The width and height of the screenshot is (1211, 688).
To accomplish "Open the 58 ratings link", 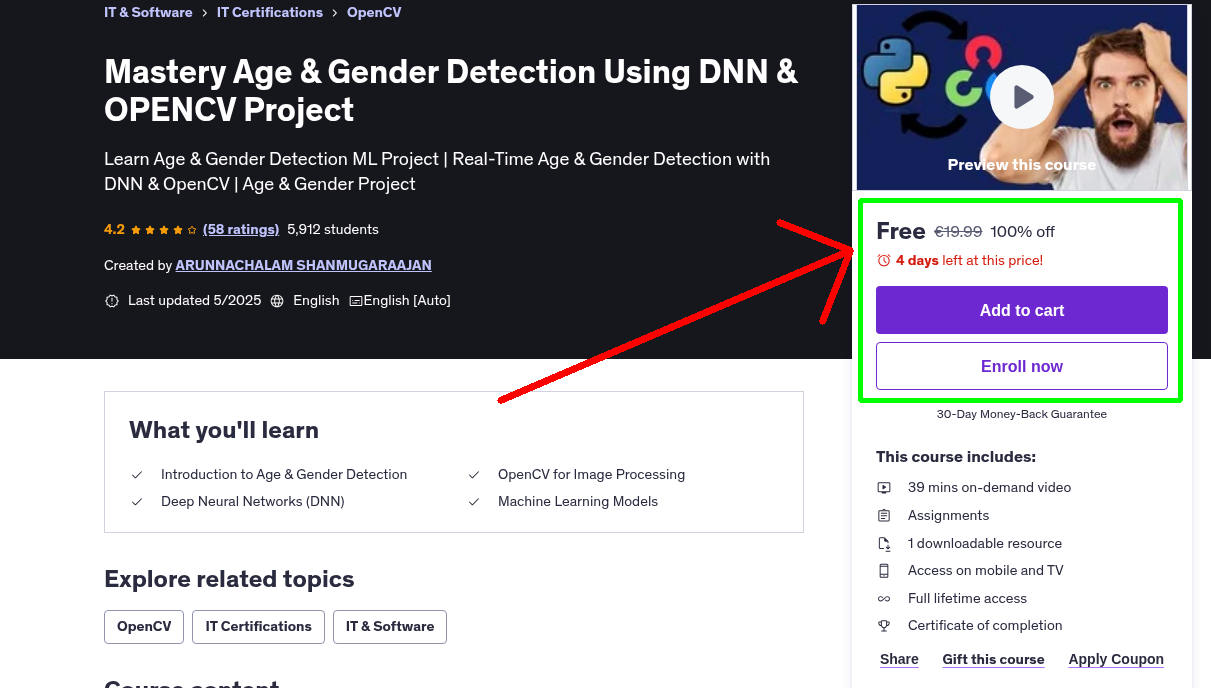I will [241, 229].
